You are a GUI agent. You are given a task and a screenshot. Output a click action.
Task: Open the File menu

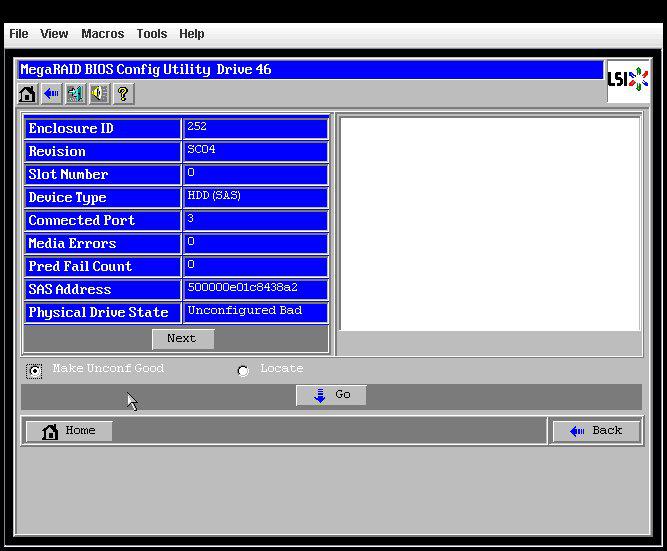18,34
